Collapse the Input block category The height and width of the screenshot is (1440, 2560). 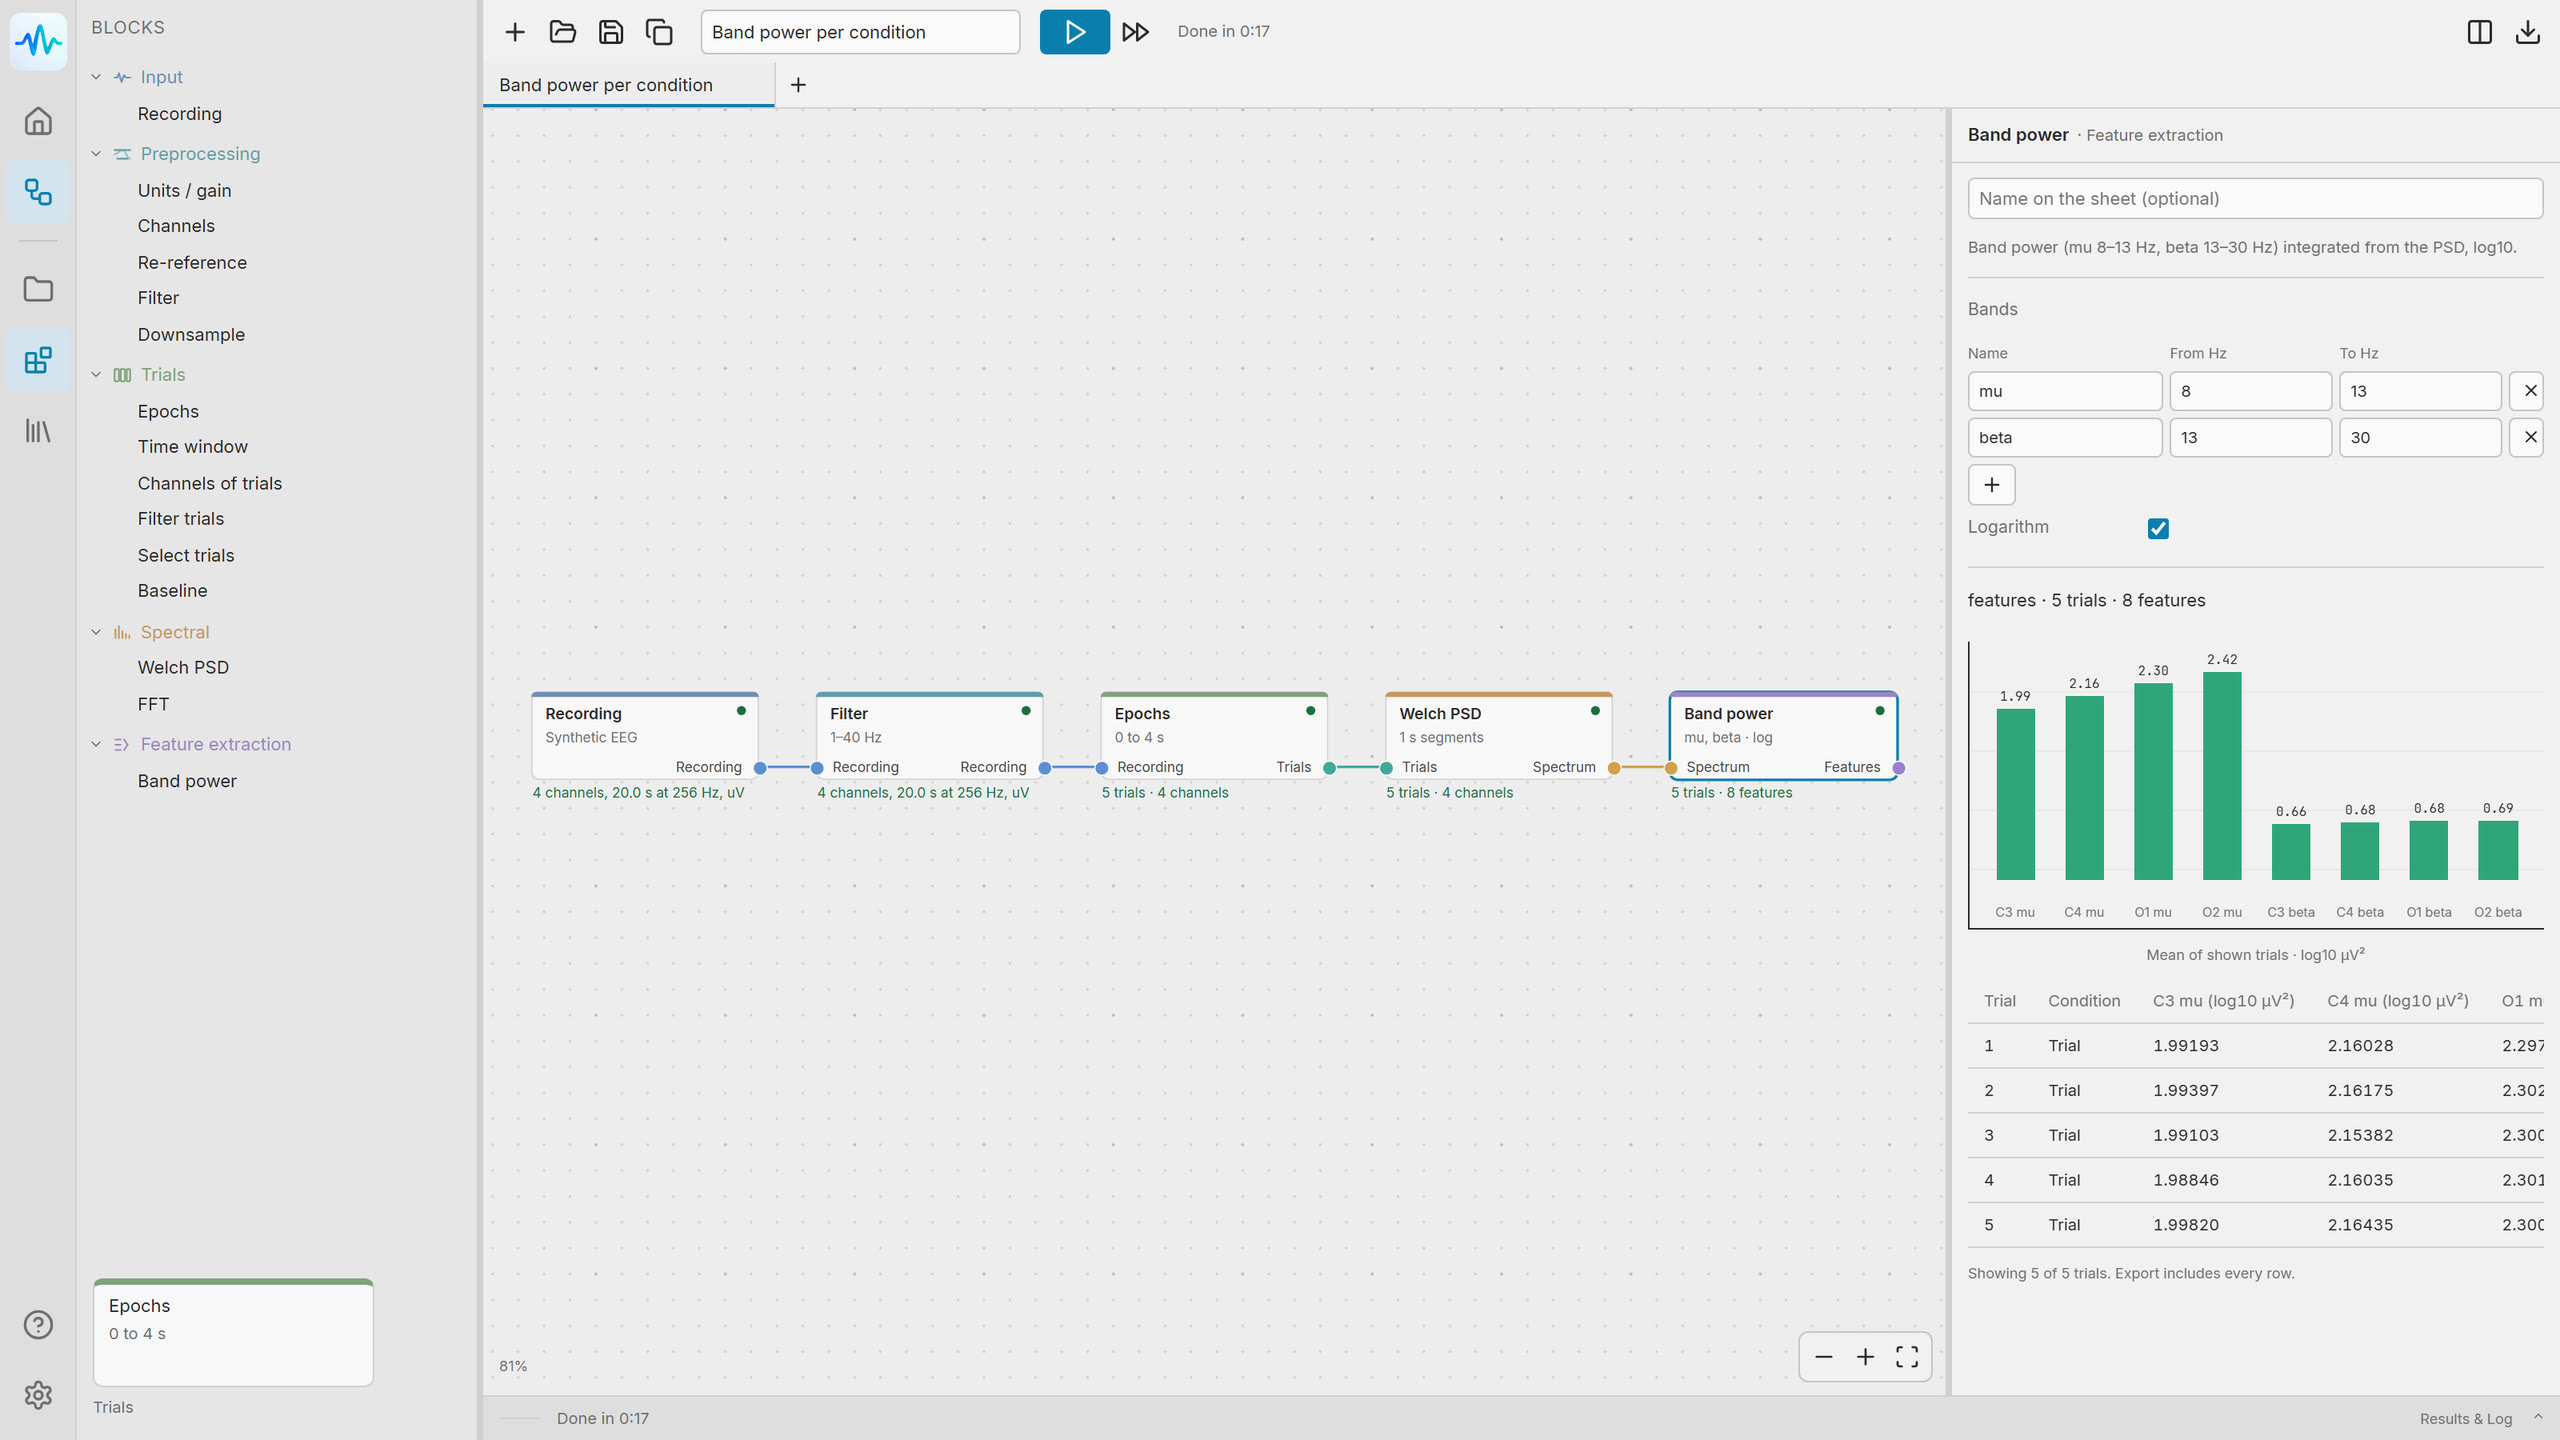point(97,77)
